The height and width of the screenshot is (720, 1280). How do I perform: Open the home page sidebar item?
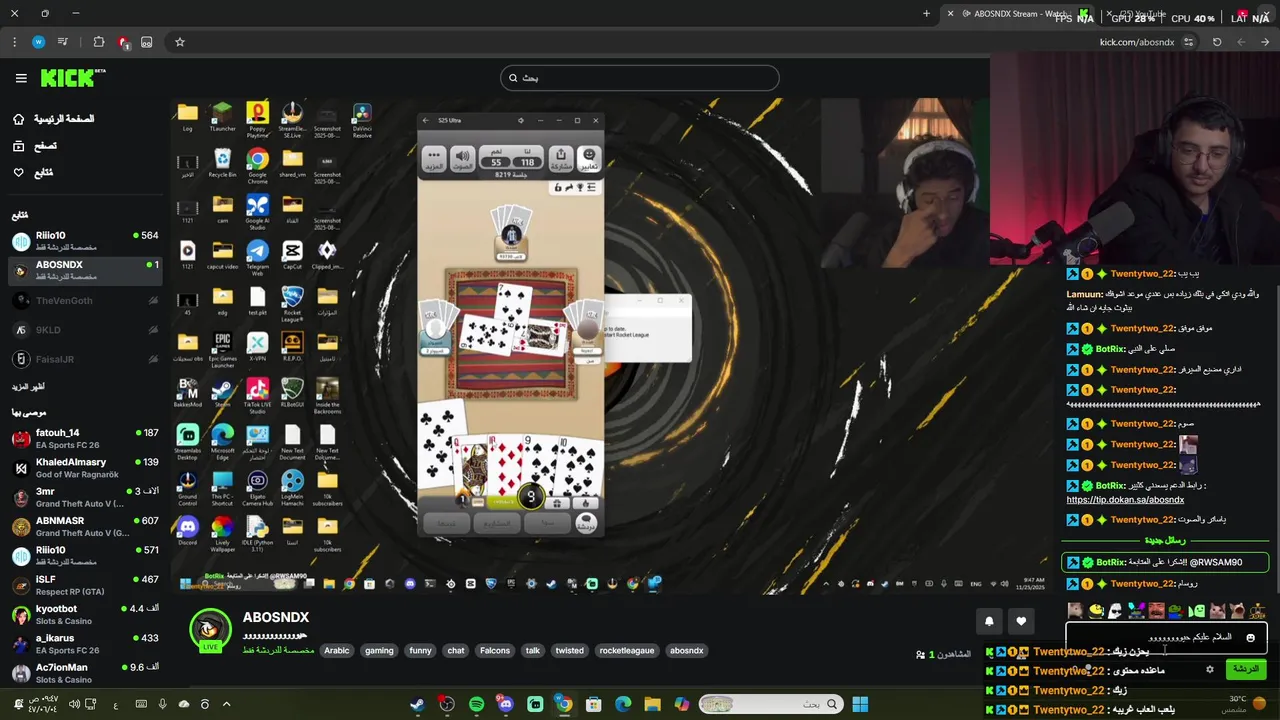coord(53,119)
